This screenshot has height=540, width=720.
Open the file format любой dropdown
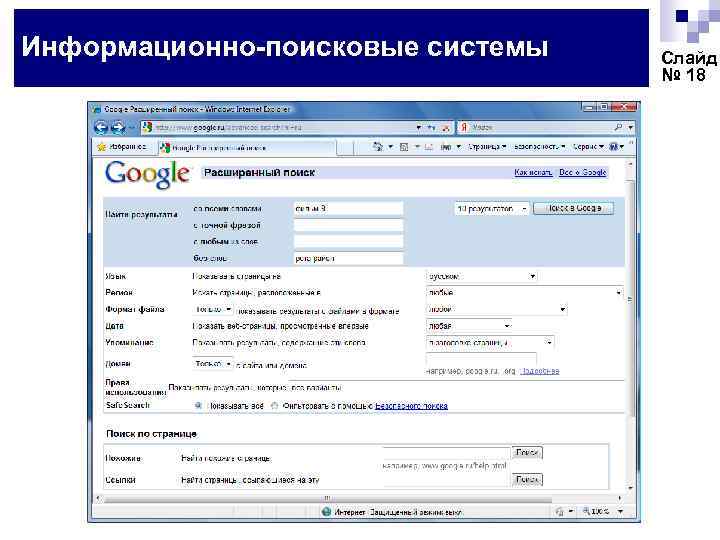[496, 309]
